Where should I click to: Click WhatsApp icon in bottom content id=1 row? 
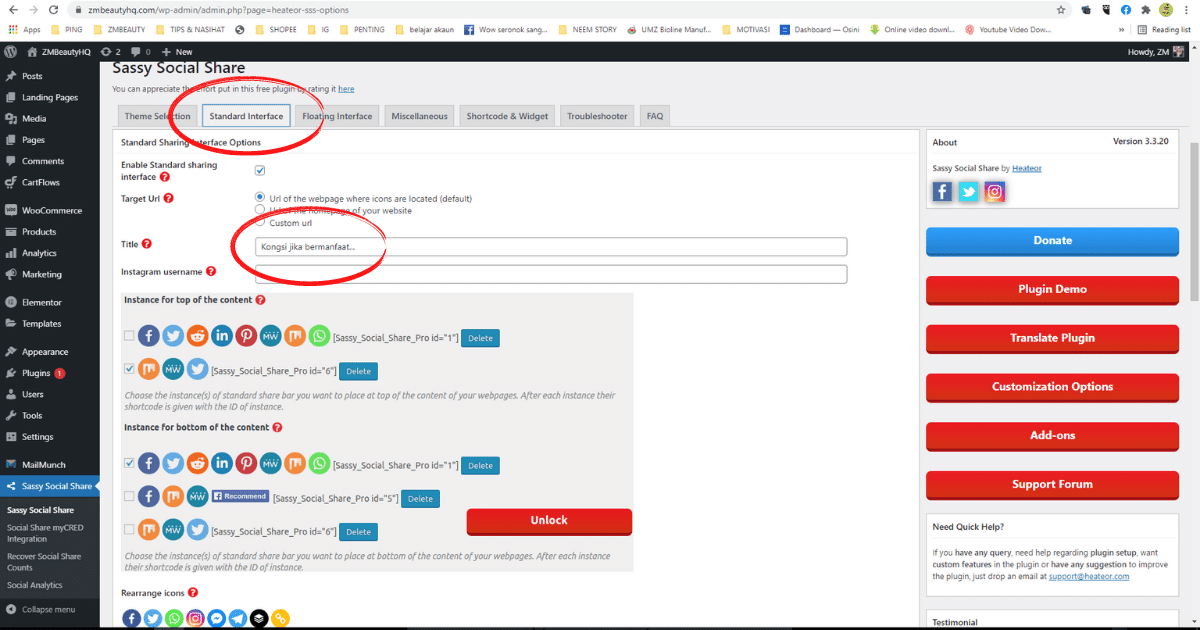(x=319, y=463)
